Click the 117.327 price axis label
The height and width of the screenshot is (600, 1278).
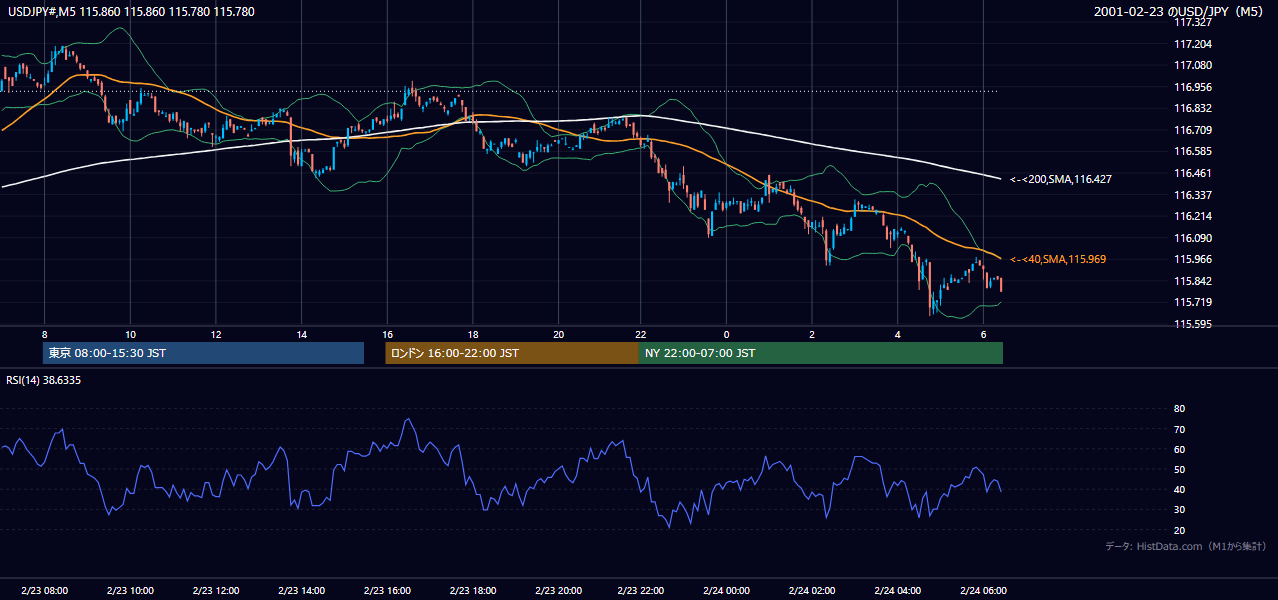coord(1193,22)
